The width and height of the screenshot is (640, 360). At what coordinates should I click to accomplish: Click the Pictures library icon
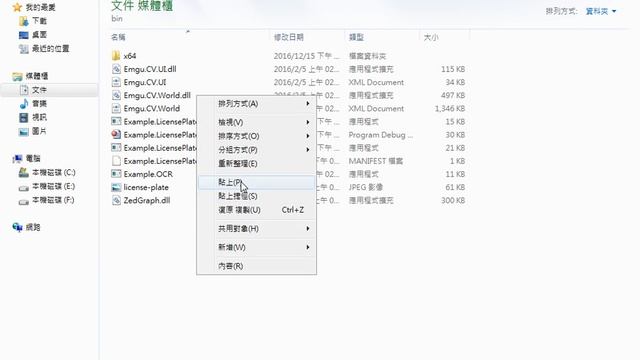pos(24,131)
